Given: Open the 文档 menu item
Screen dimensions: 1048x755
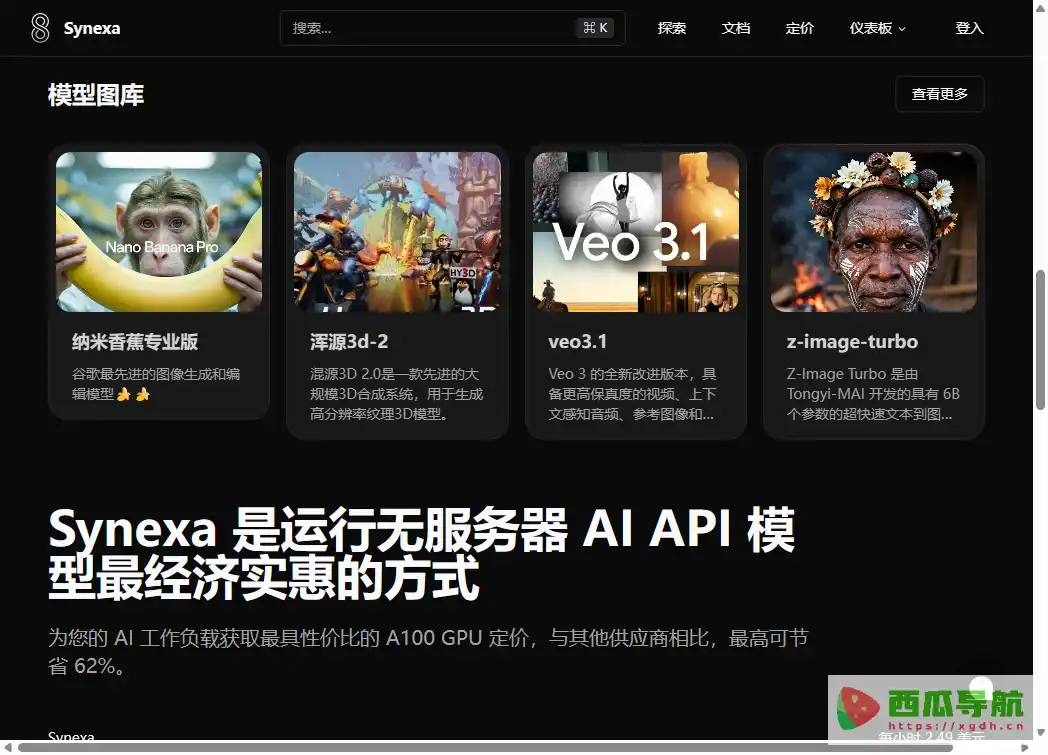Looking at the screenshot, I should tap(736, 28).
